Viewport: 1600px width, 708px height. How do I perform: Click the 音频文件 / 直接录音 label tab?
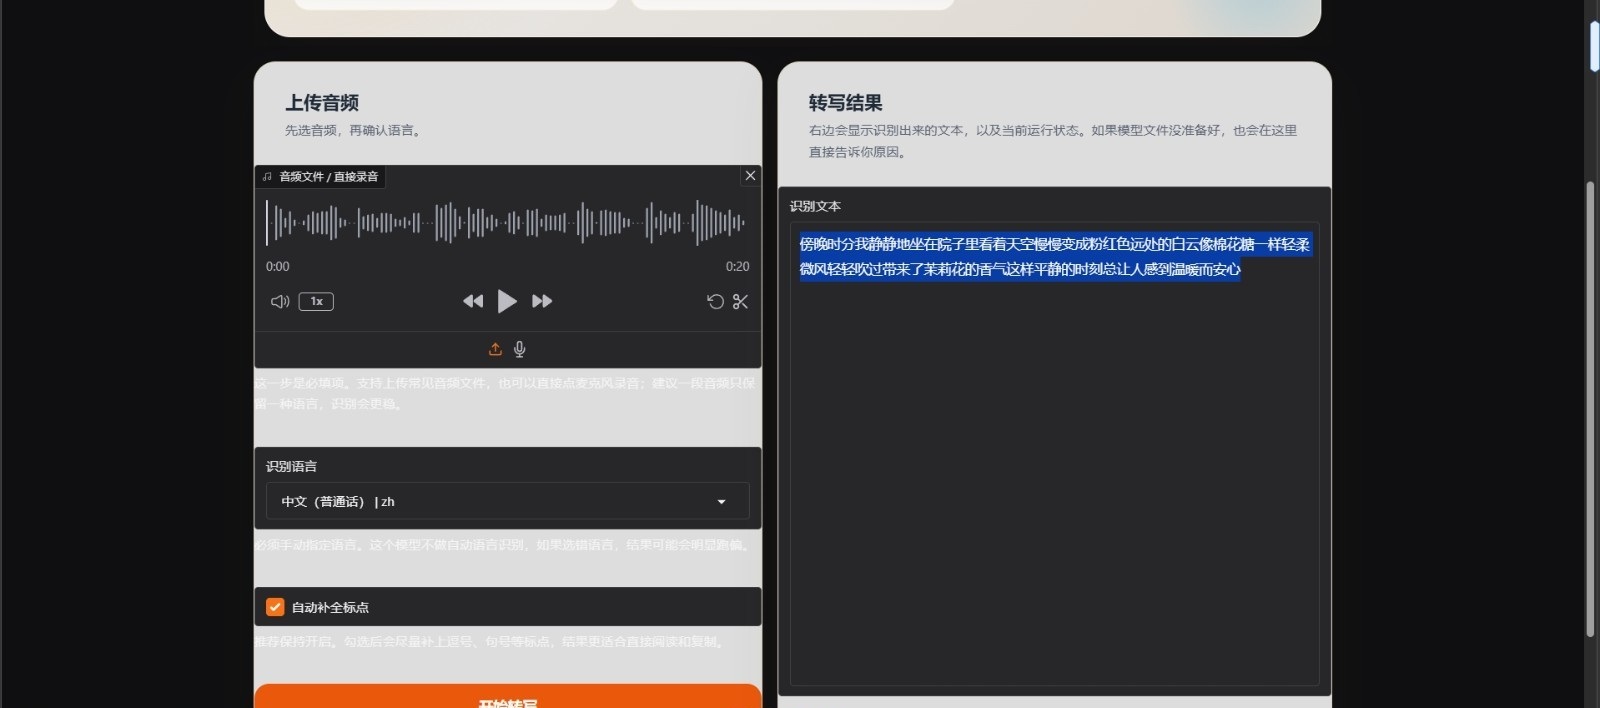321,177
